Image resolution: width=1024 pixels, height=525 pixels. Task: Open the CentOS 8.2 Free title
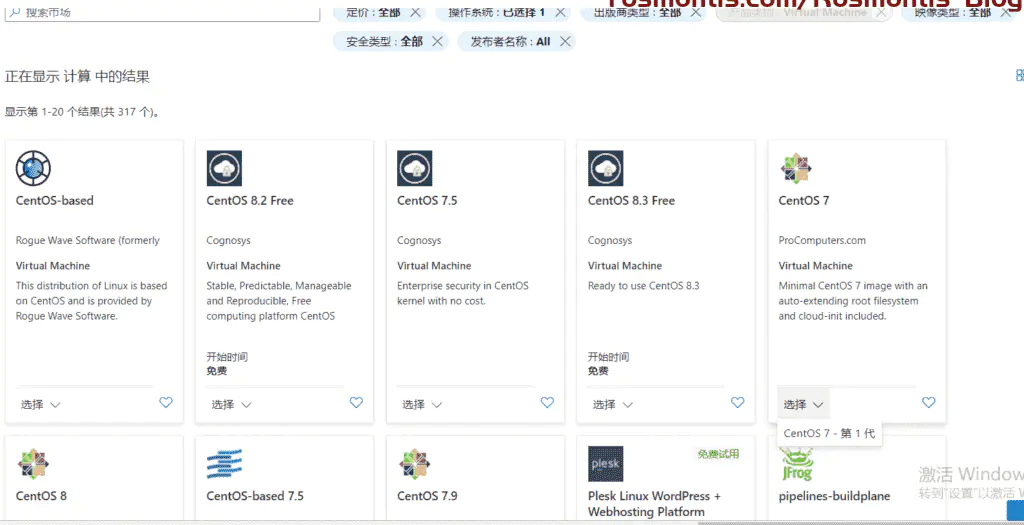[x=250, y=200]
